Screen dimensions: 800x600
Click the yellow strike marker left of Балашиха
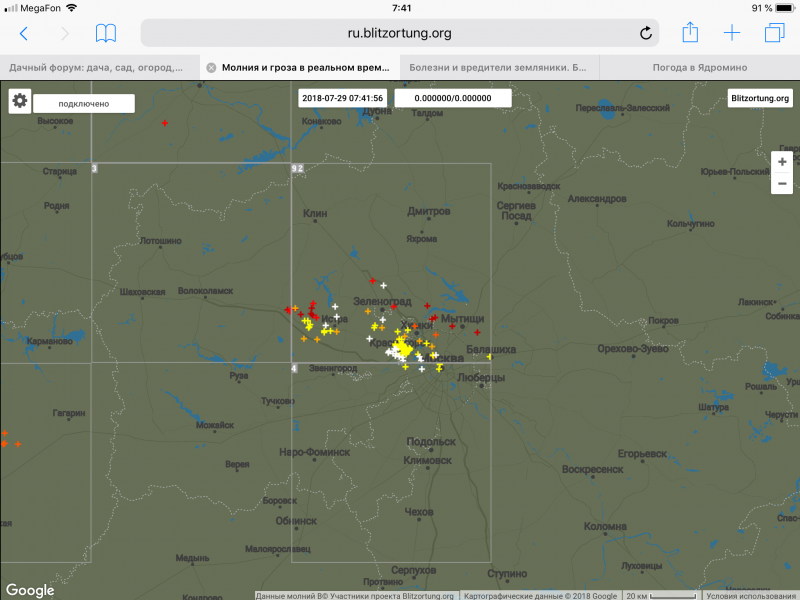[x=489, y=357]
